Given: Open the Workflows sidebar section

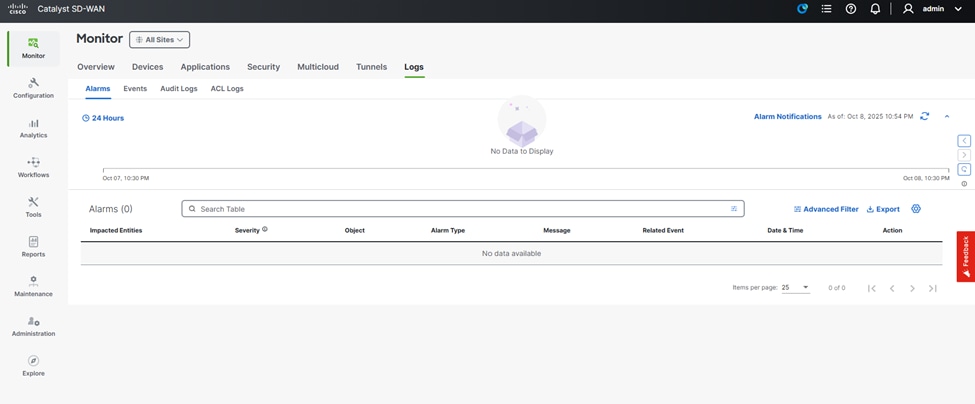Looking at the screenshot, I should coord(34,168).
